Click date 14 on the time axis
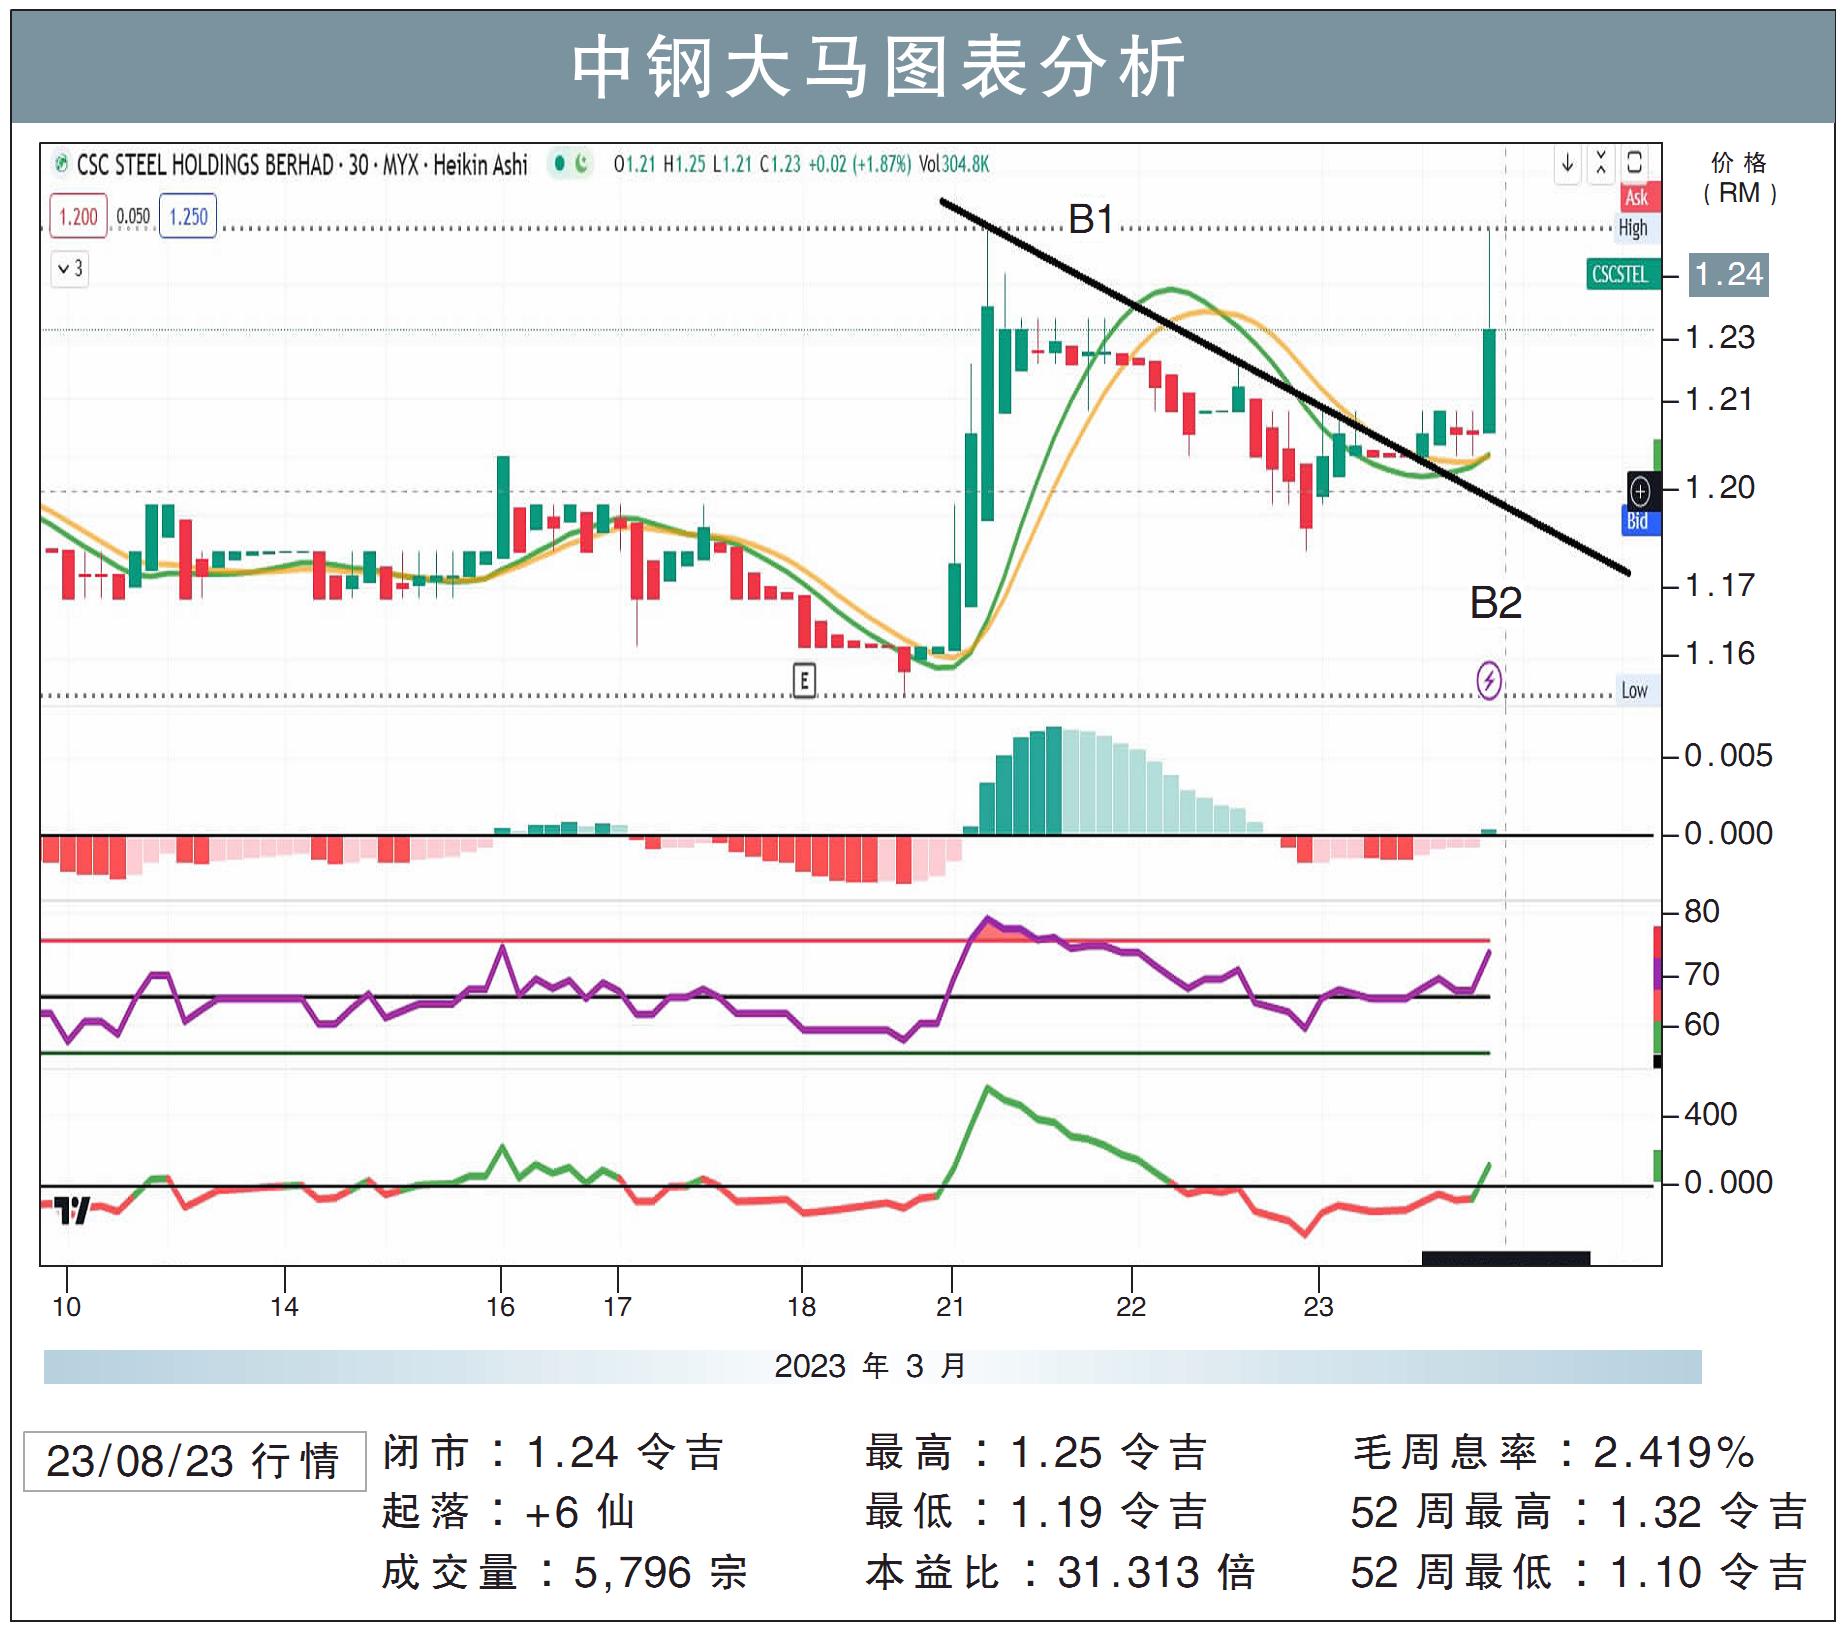Image resolution: width=1845 pixels, height=1633 pixels. pyautogui.click(x=284, y=1307)
